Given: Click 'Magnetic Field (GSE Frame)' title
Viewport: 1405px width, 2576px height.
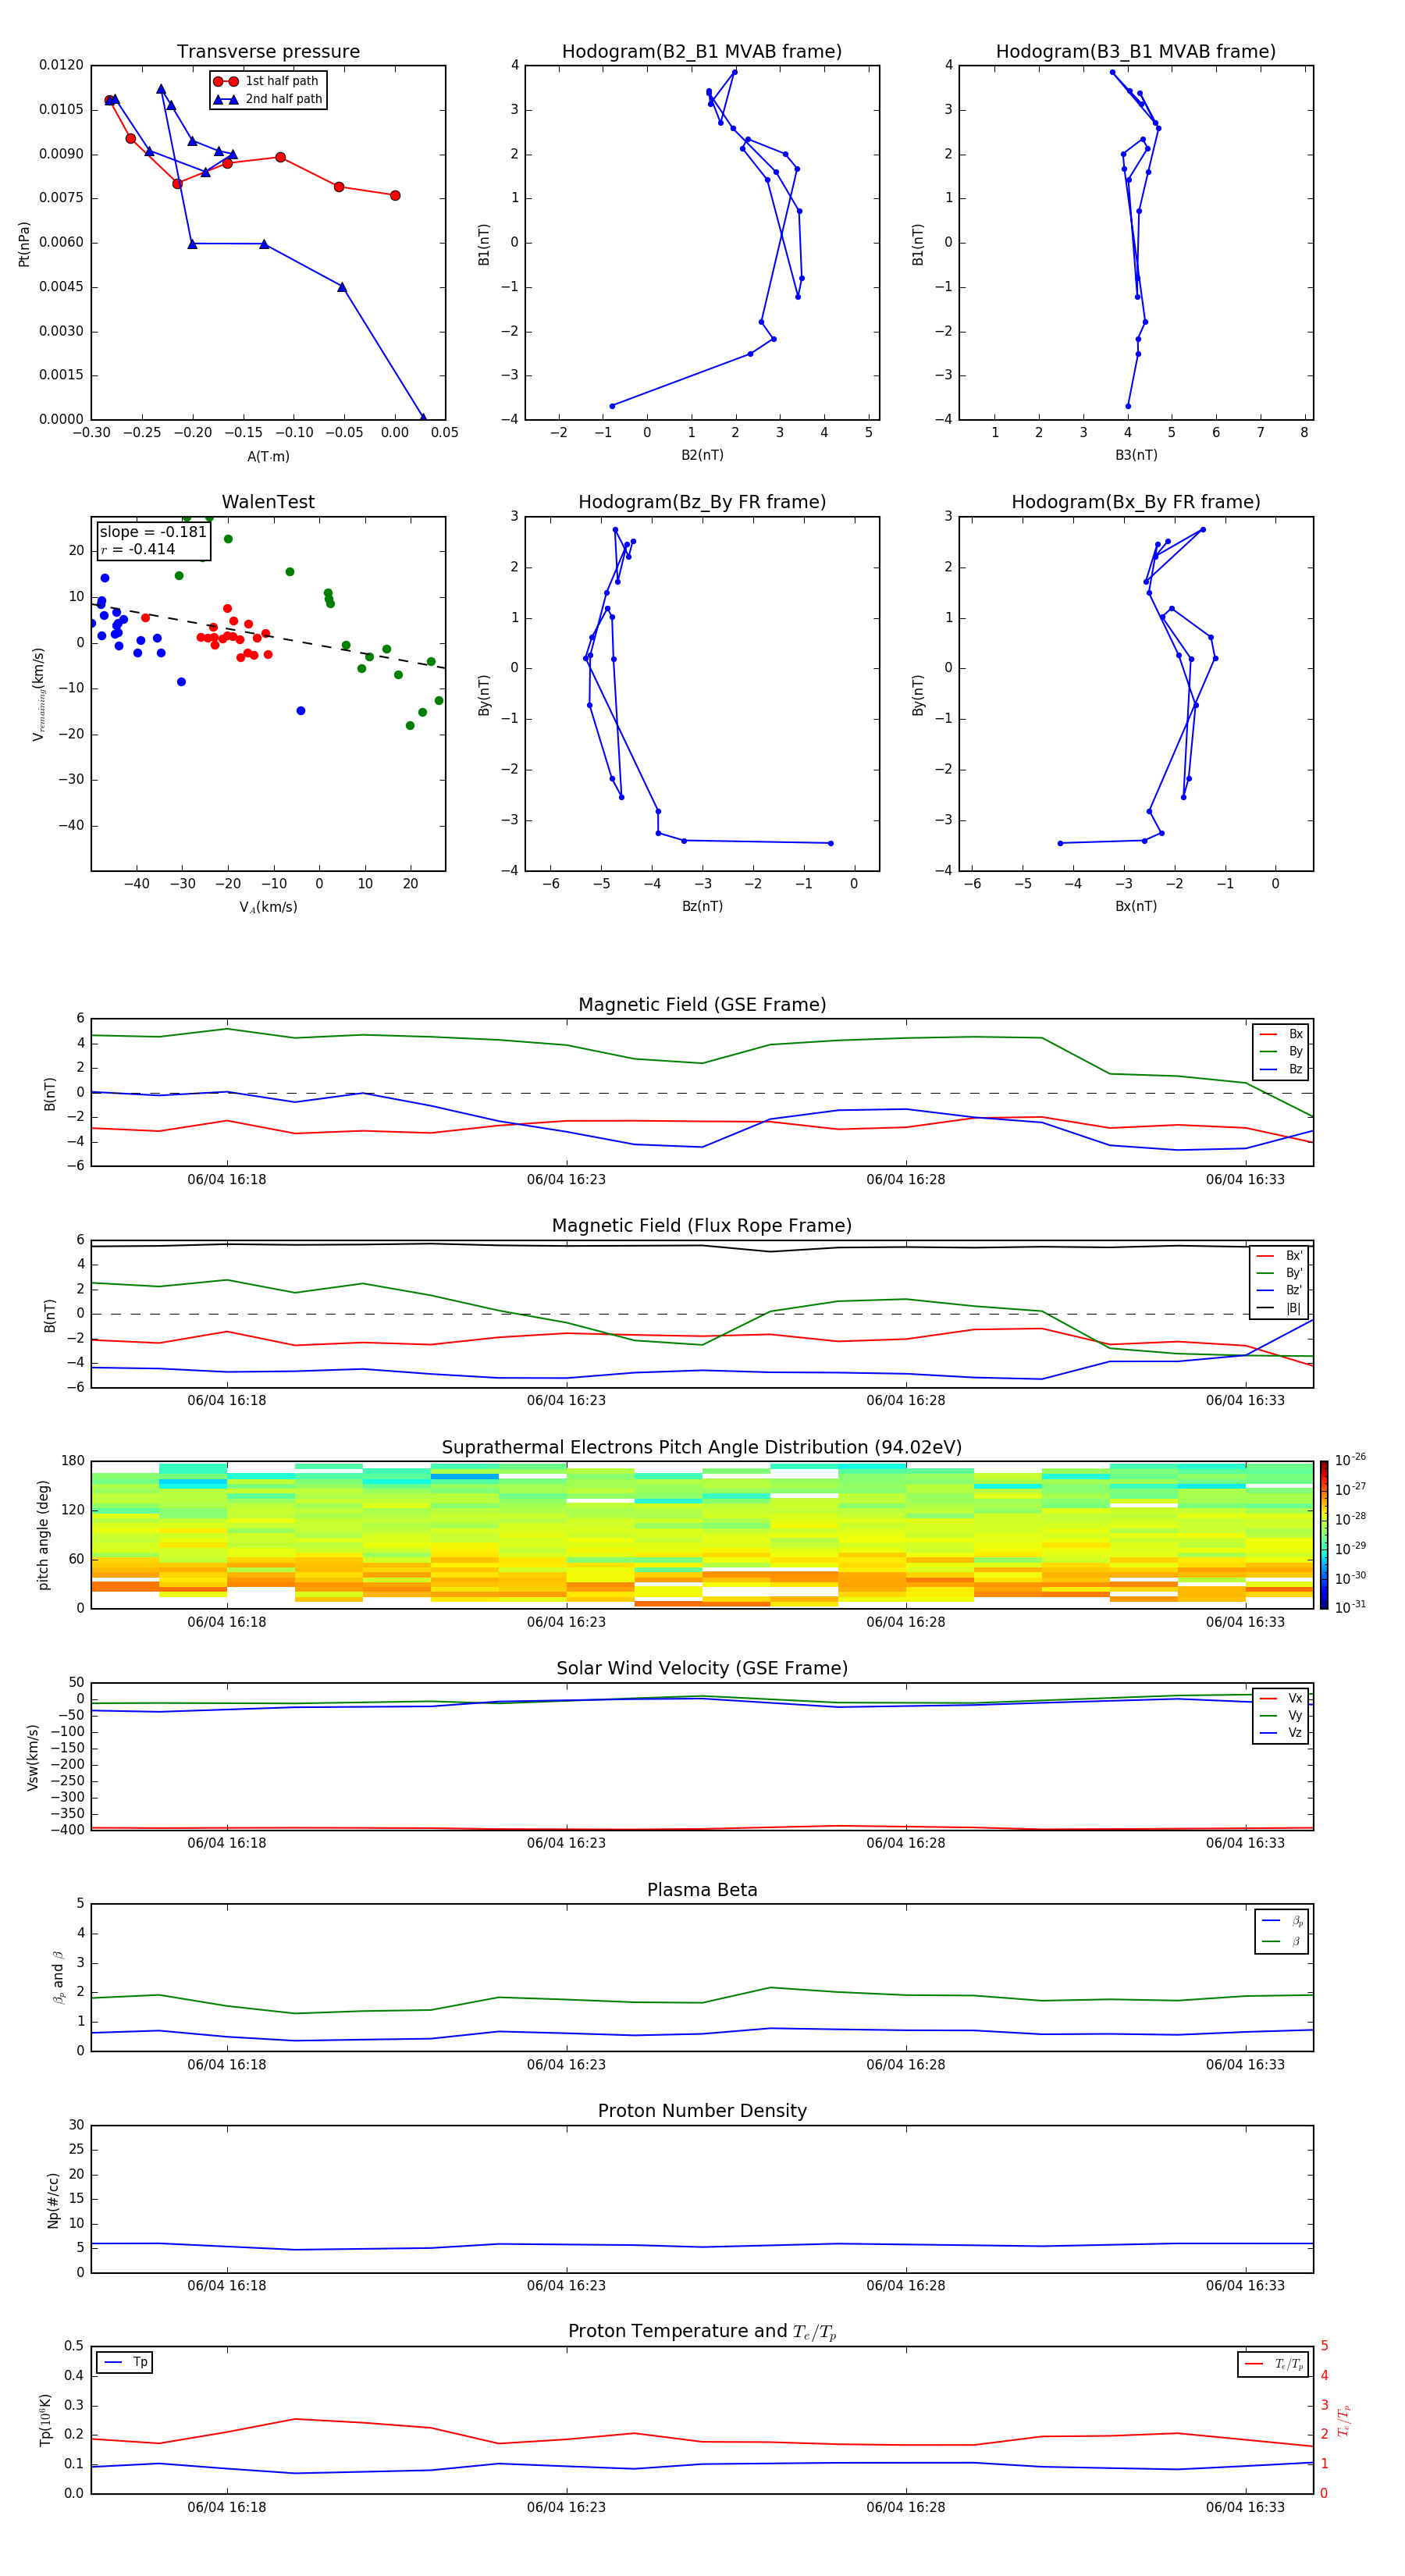Looking at the screenshot, I should (x=702, y=1005).
